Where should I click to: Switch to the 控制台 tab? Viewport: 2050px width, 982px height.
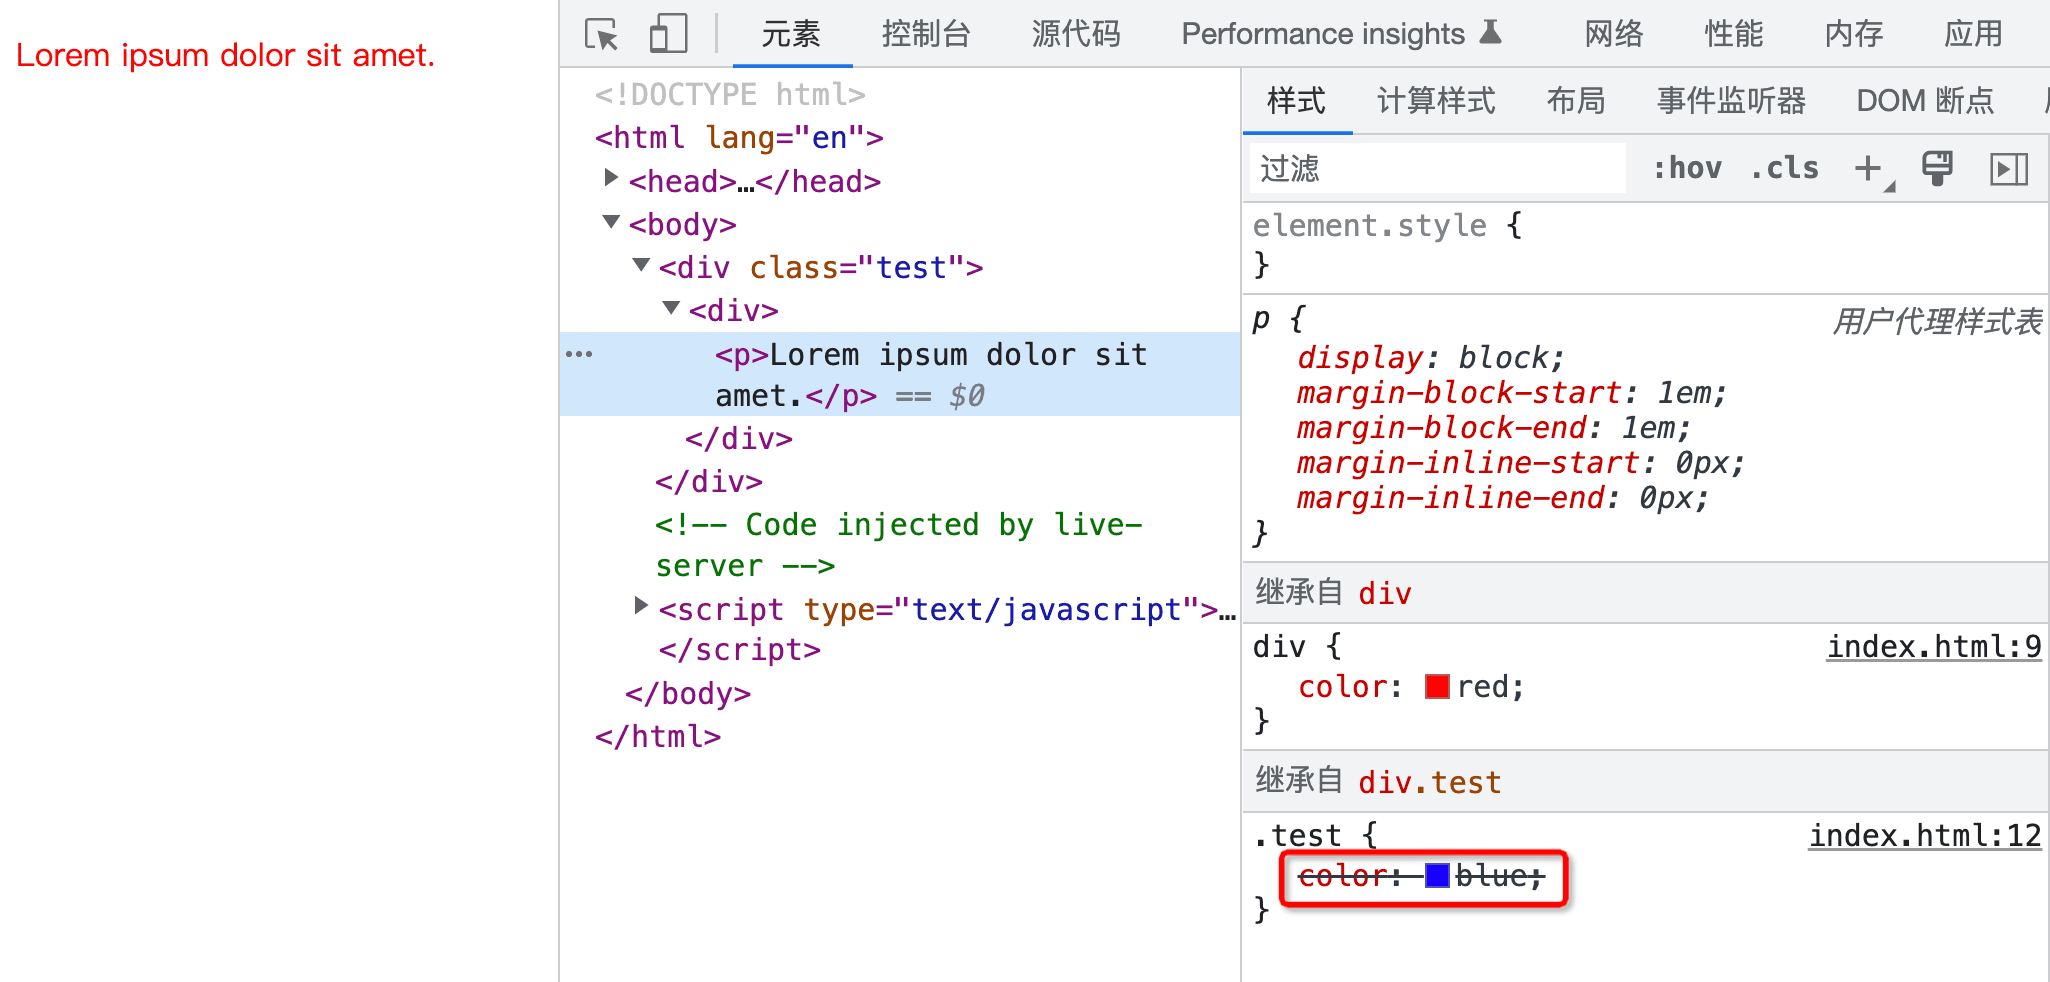pyautogui.click(x=926, y=34)
